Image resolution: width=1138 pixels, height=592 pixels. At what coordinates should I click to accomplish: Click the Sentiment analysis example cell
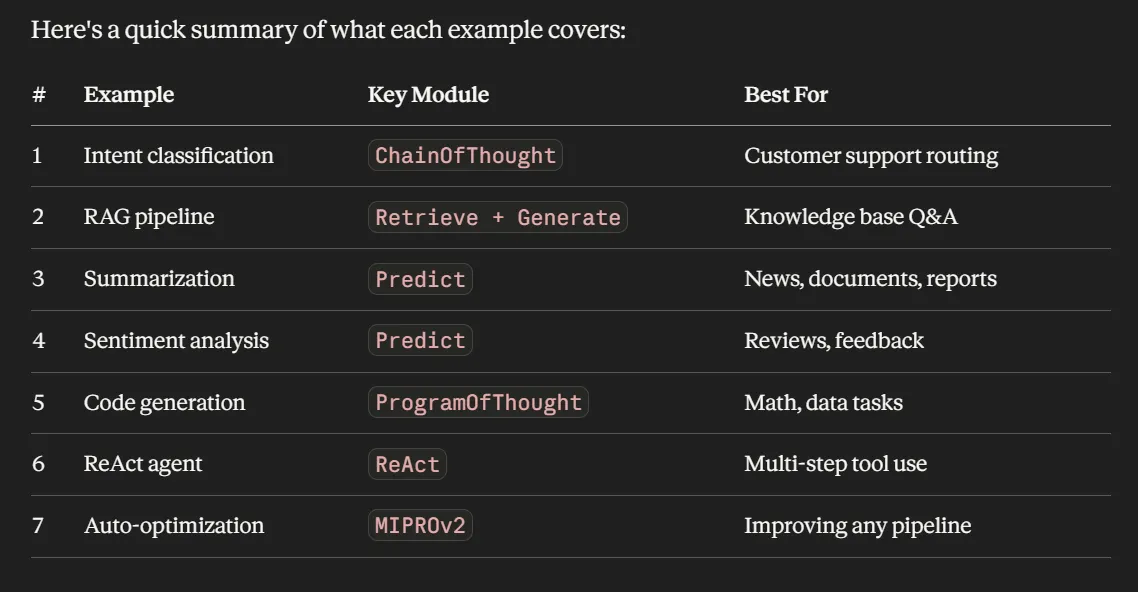click(176, 340)
